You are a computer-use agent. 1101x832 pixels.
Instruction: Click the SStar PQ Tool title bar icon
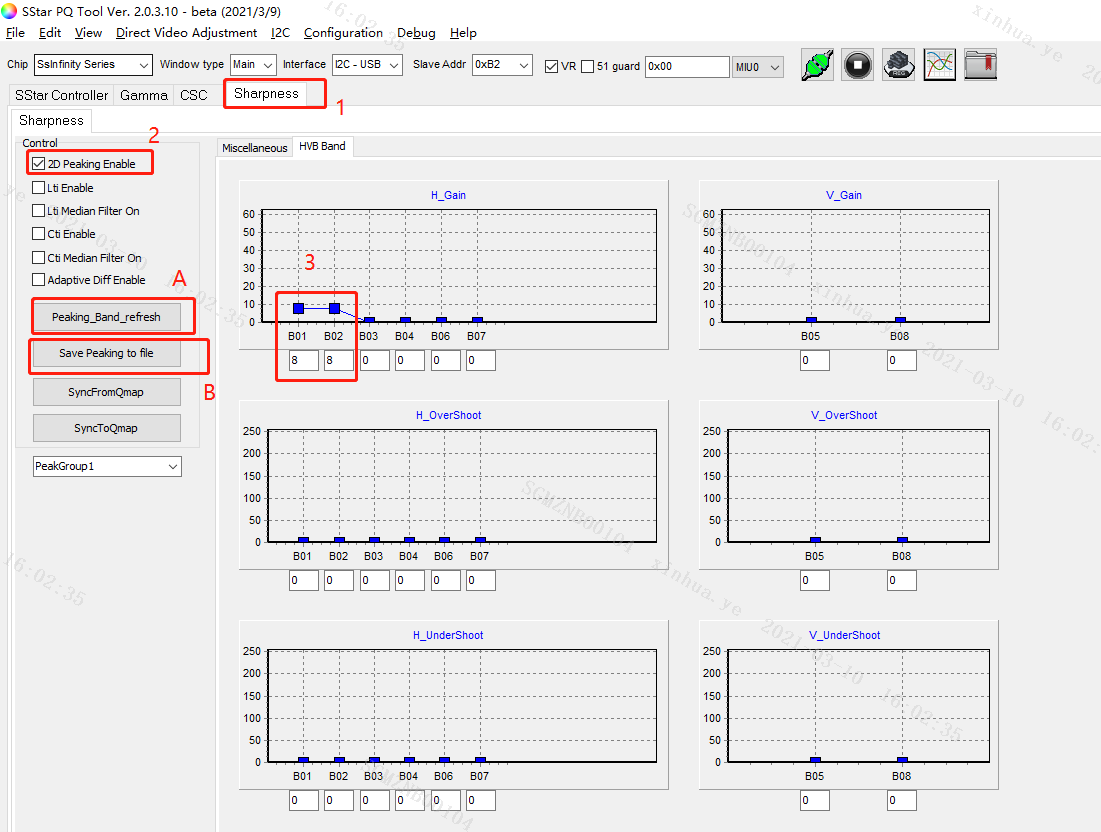(x=10, y=11)
